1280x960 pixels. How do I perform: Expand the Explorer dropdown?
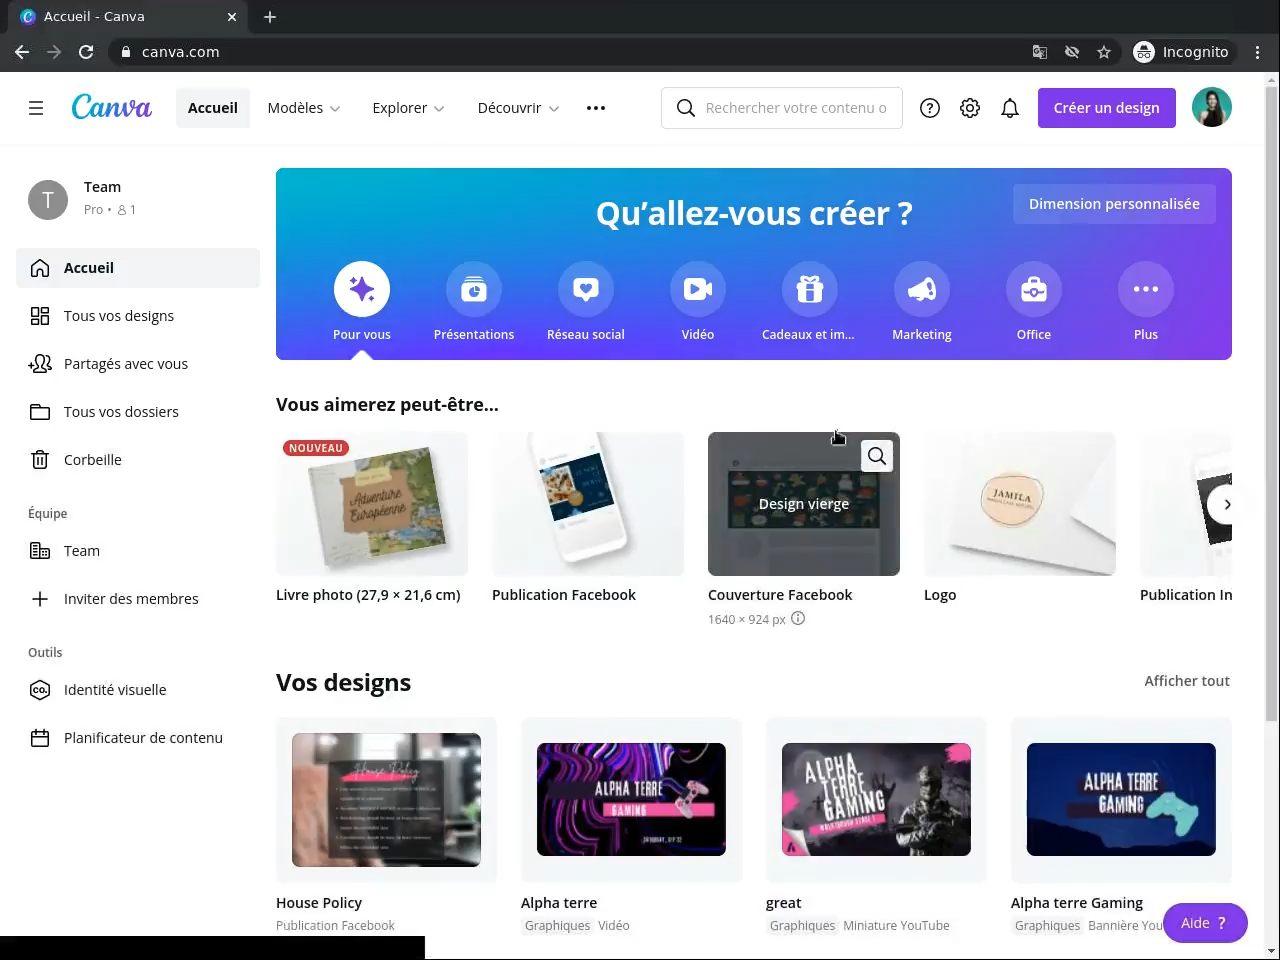[408, 108]
